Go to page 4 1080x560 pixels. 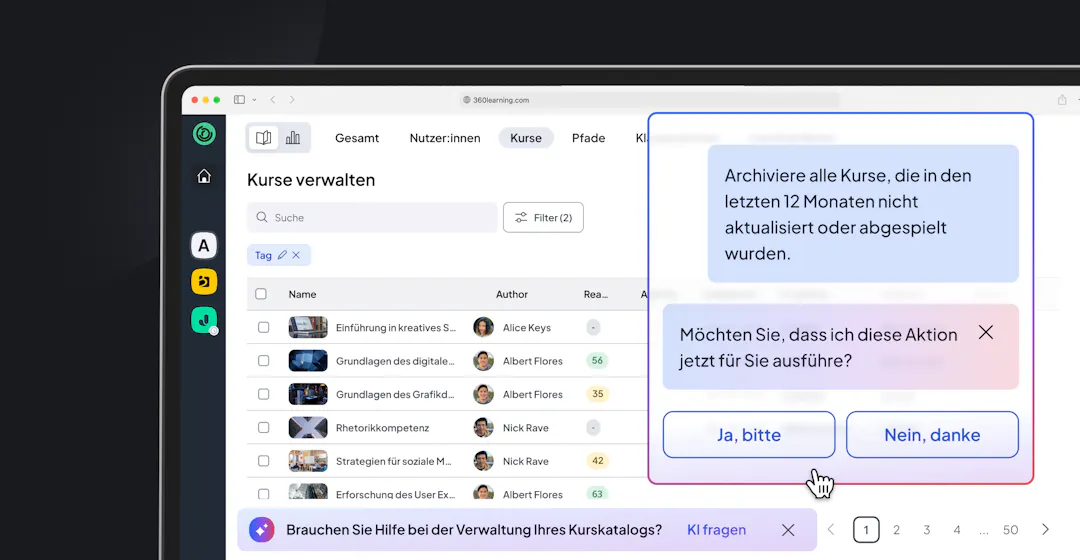click(x=957, y=530)
